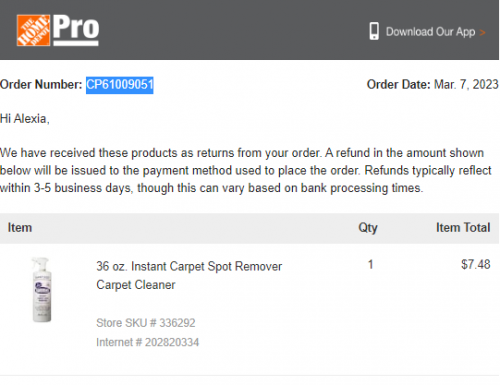Click the quantity value 1
The height and width of the screenshot is (385, 500).
point(370,265)
